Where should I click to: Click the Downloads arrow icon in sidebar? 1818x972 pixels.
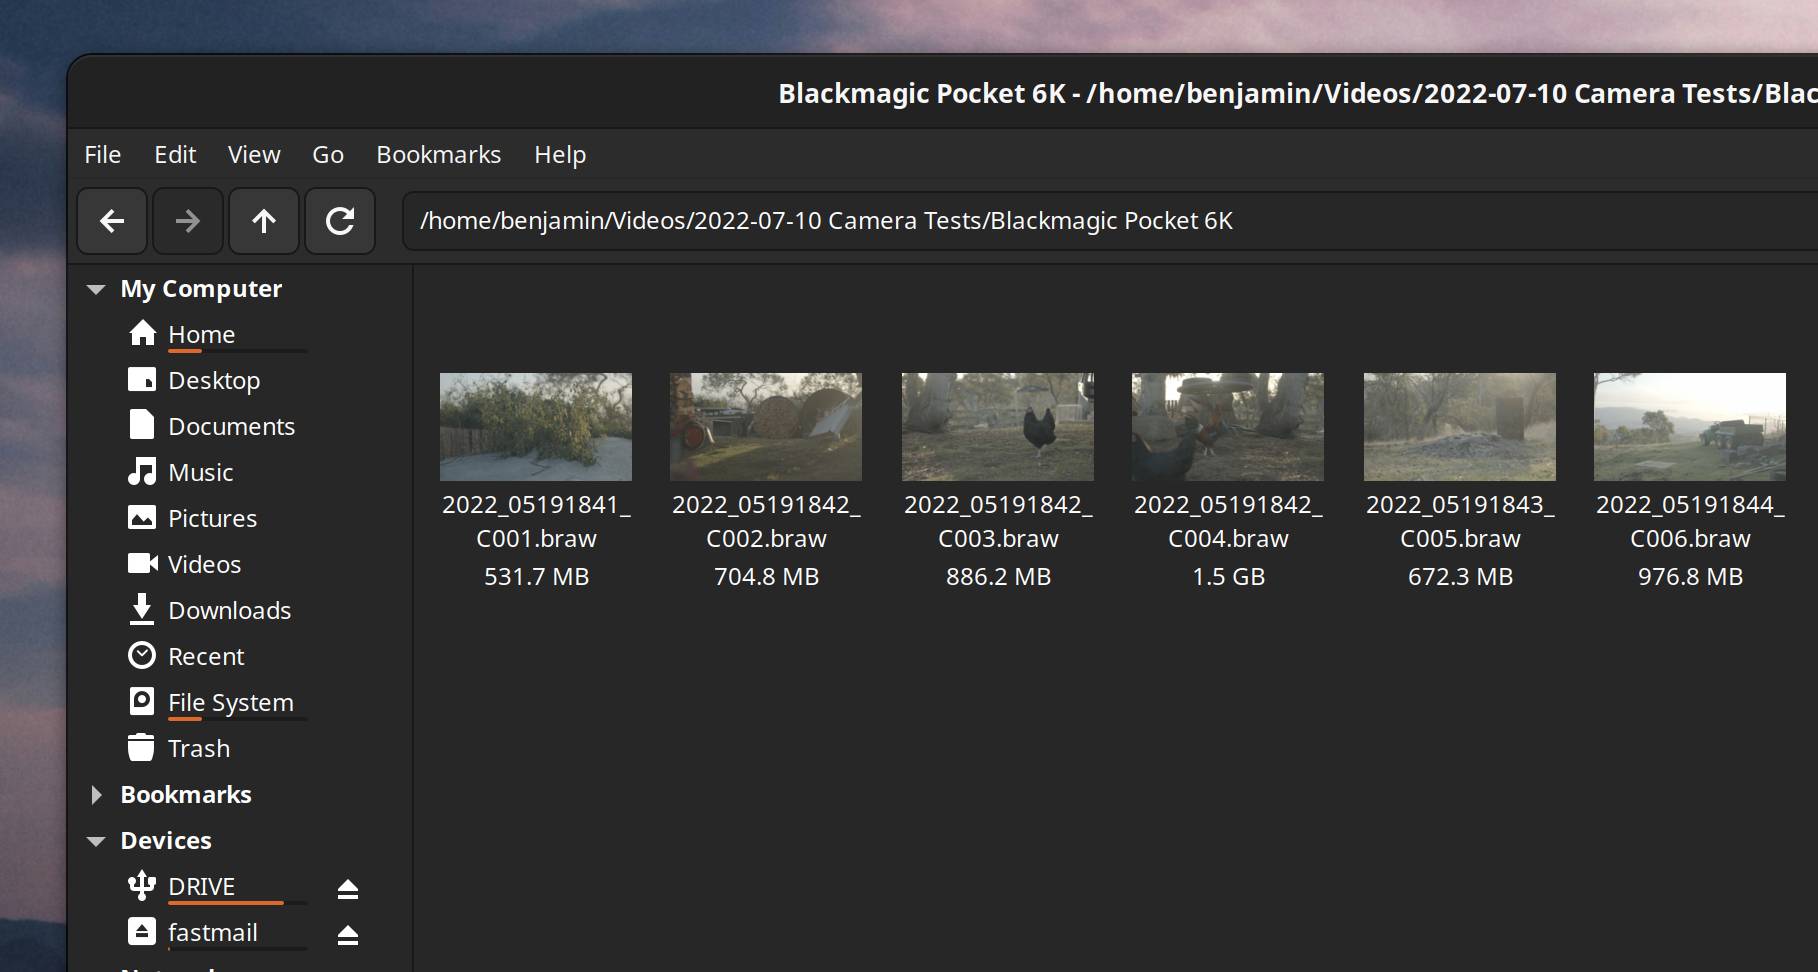pyautogui.click(x=142, y=609)
